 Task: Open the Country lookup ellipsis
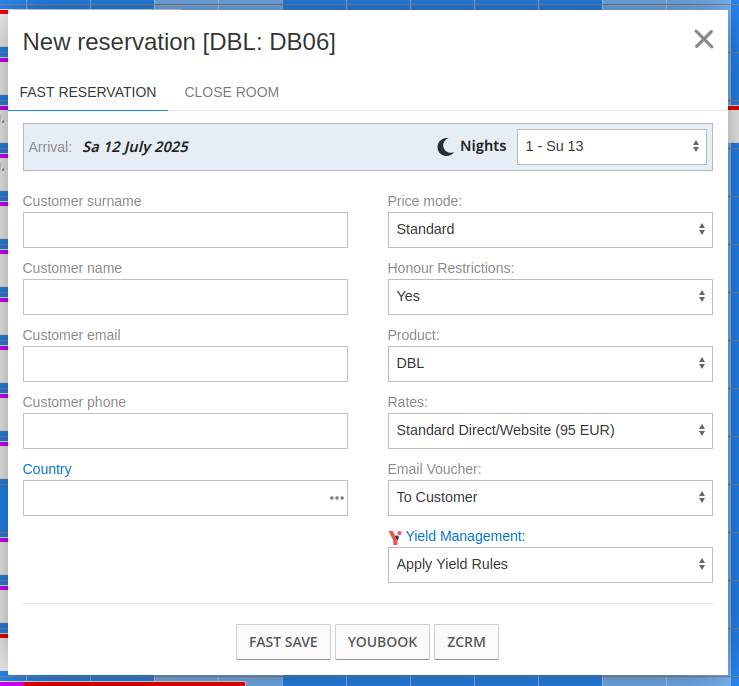pos(337,498)
